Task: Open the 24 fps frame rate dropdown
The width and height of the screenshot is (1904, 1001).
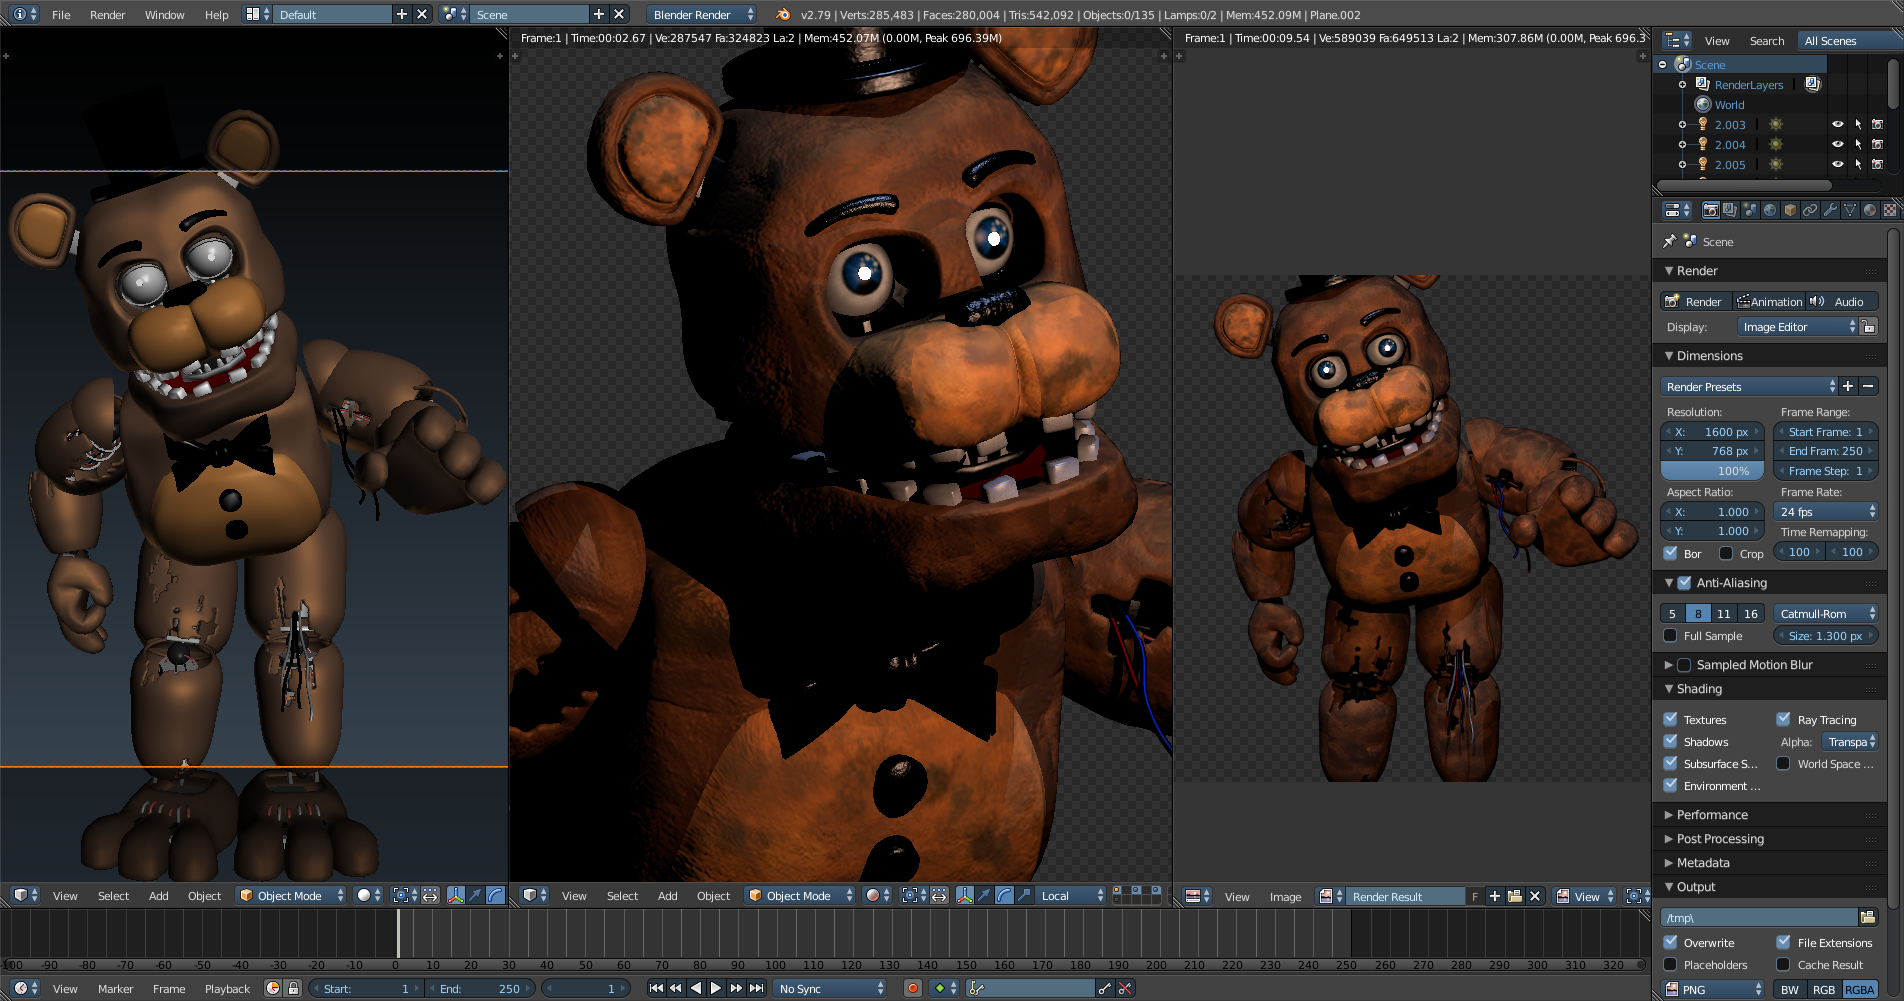Action: 1826,511
